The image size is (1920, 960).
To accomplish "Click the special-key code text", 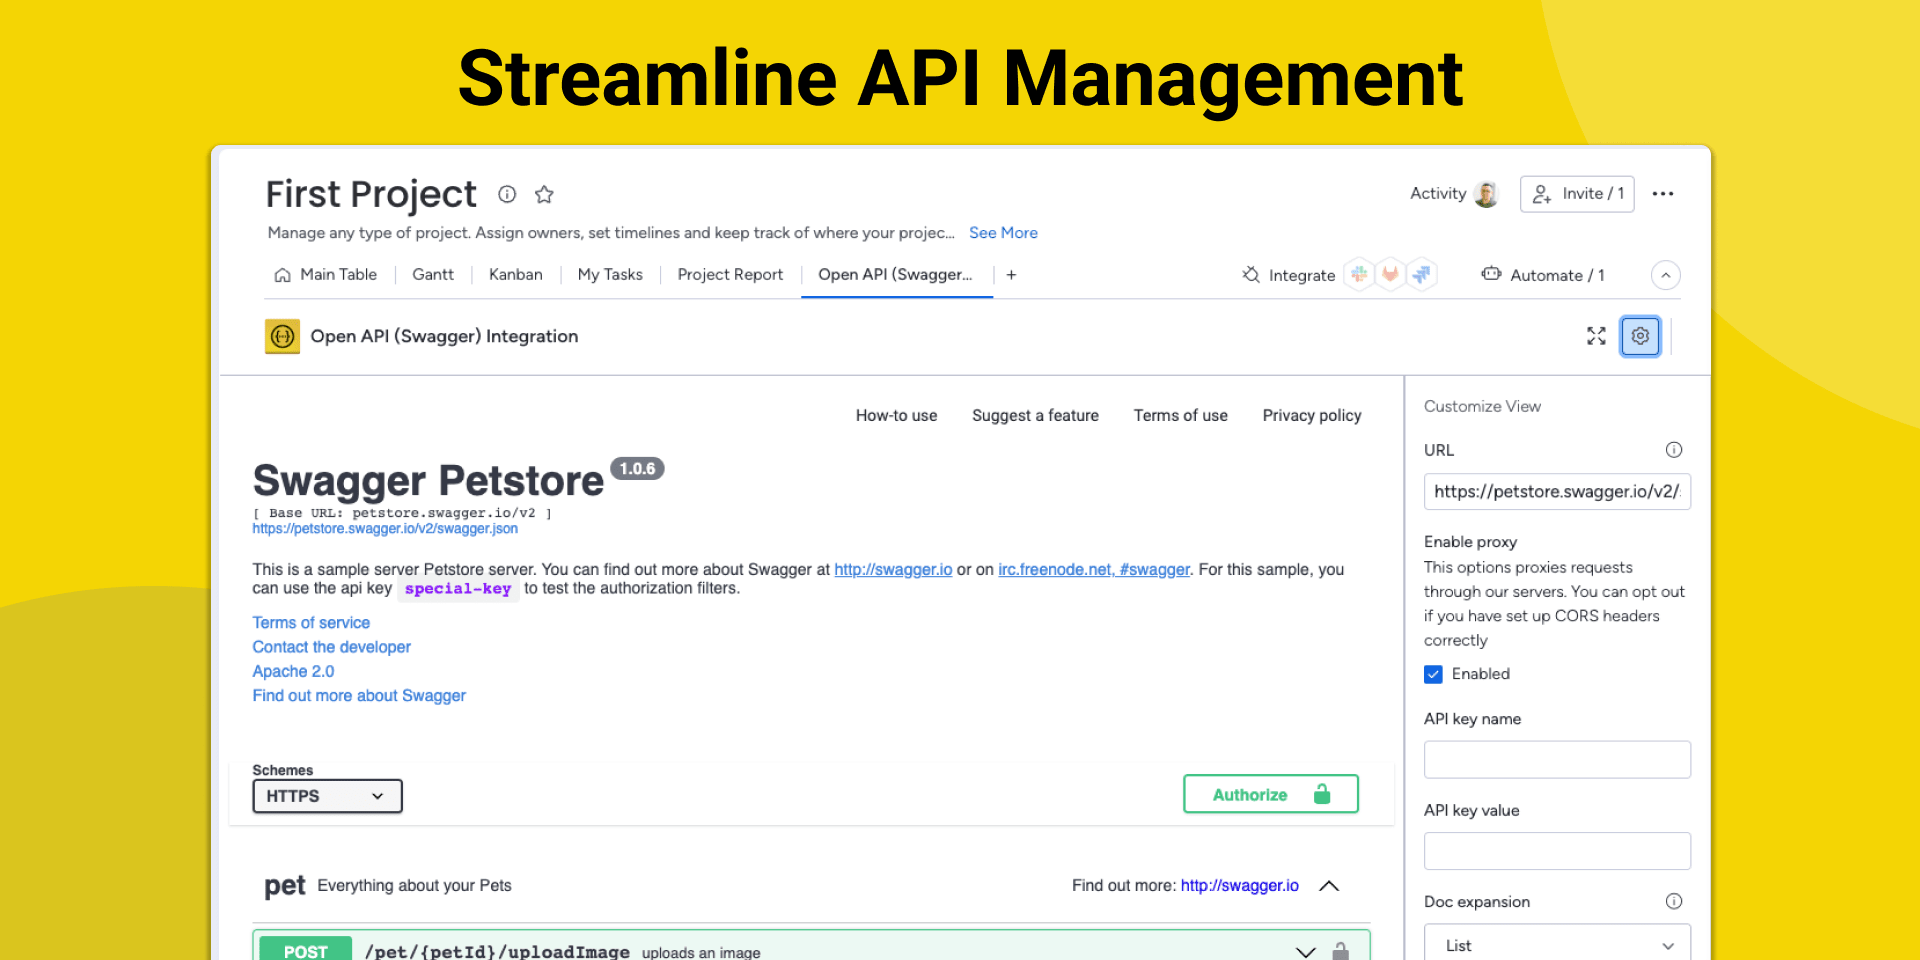I will (x=458, y=589).
